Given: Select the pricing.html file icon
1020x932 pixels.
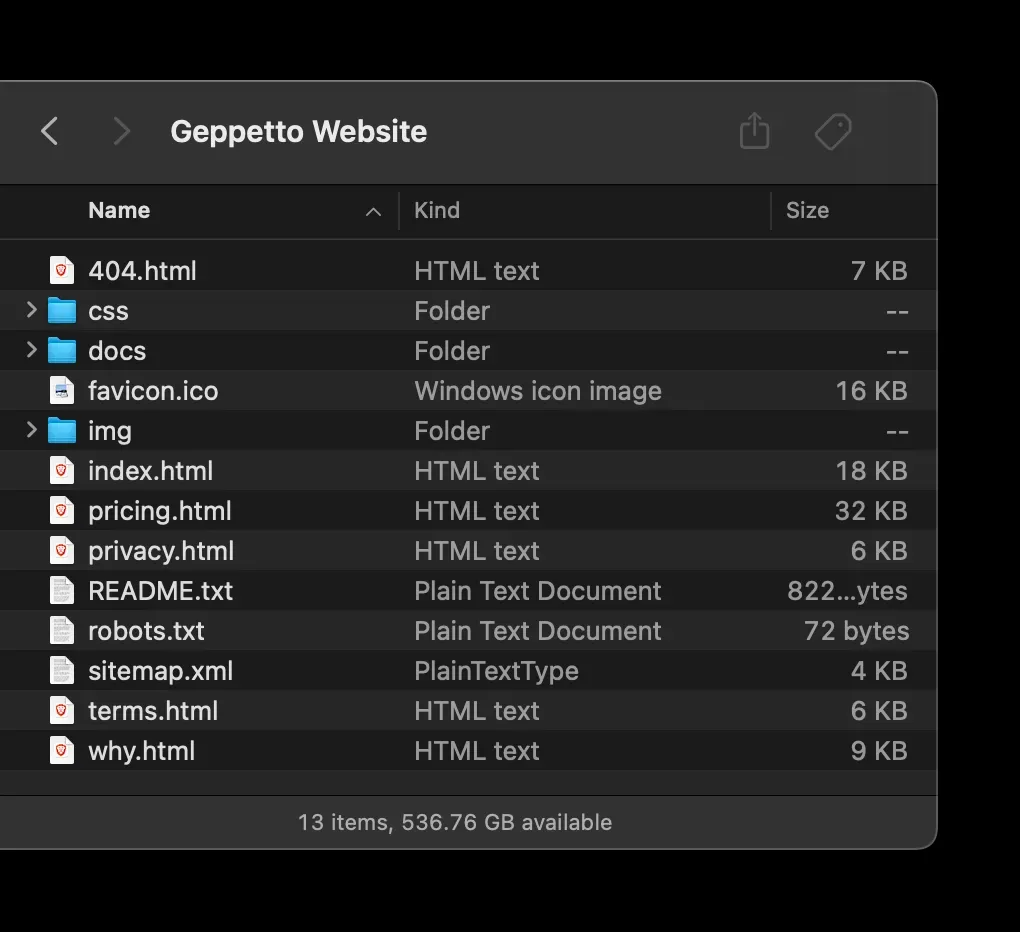Looking at the screenshot, I should (x=62, y=511).
